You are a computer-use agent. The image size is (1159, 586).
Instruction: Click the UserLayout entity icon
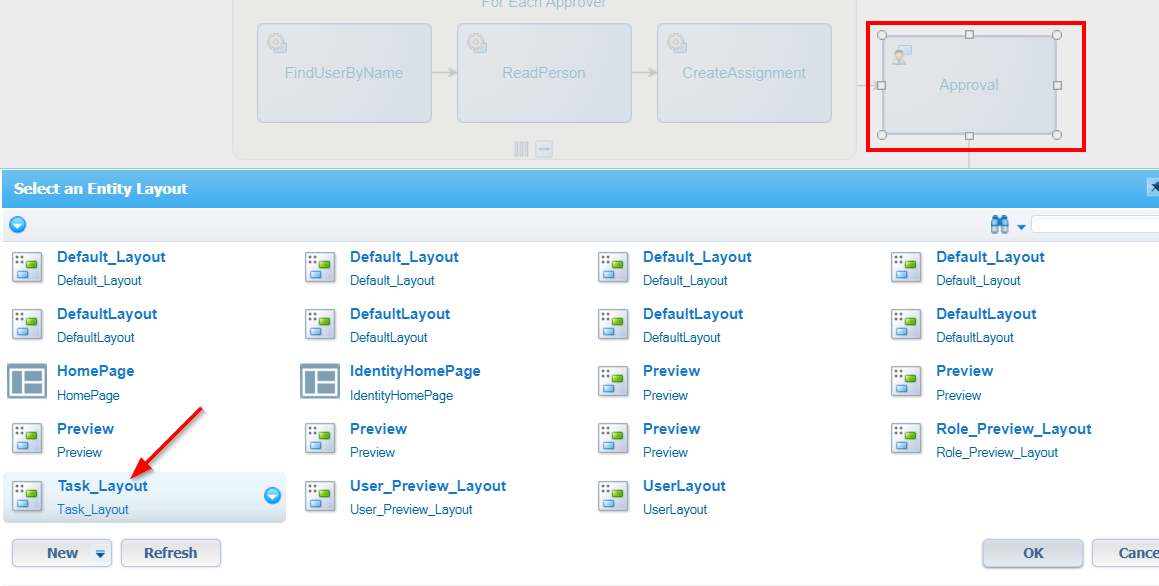613,496
